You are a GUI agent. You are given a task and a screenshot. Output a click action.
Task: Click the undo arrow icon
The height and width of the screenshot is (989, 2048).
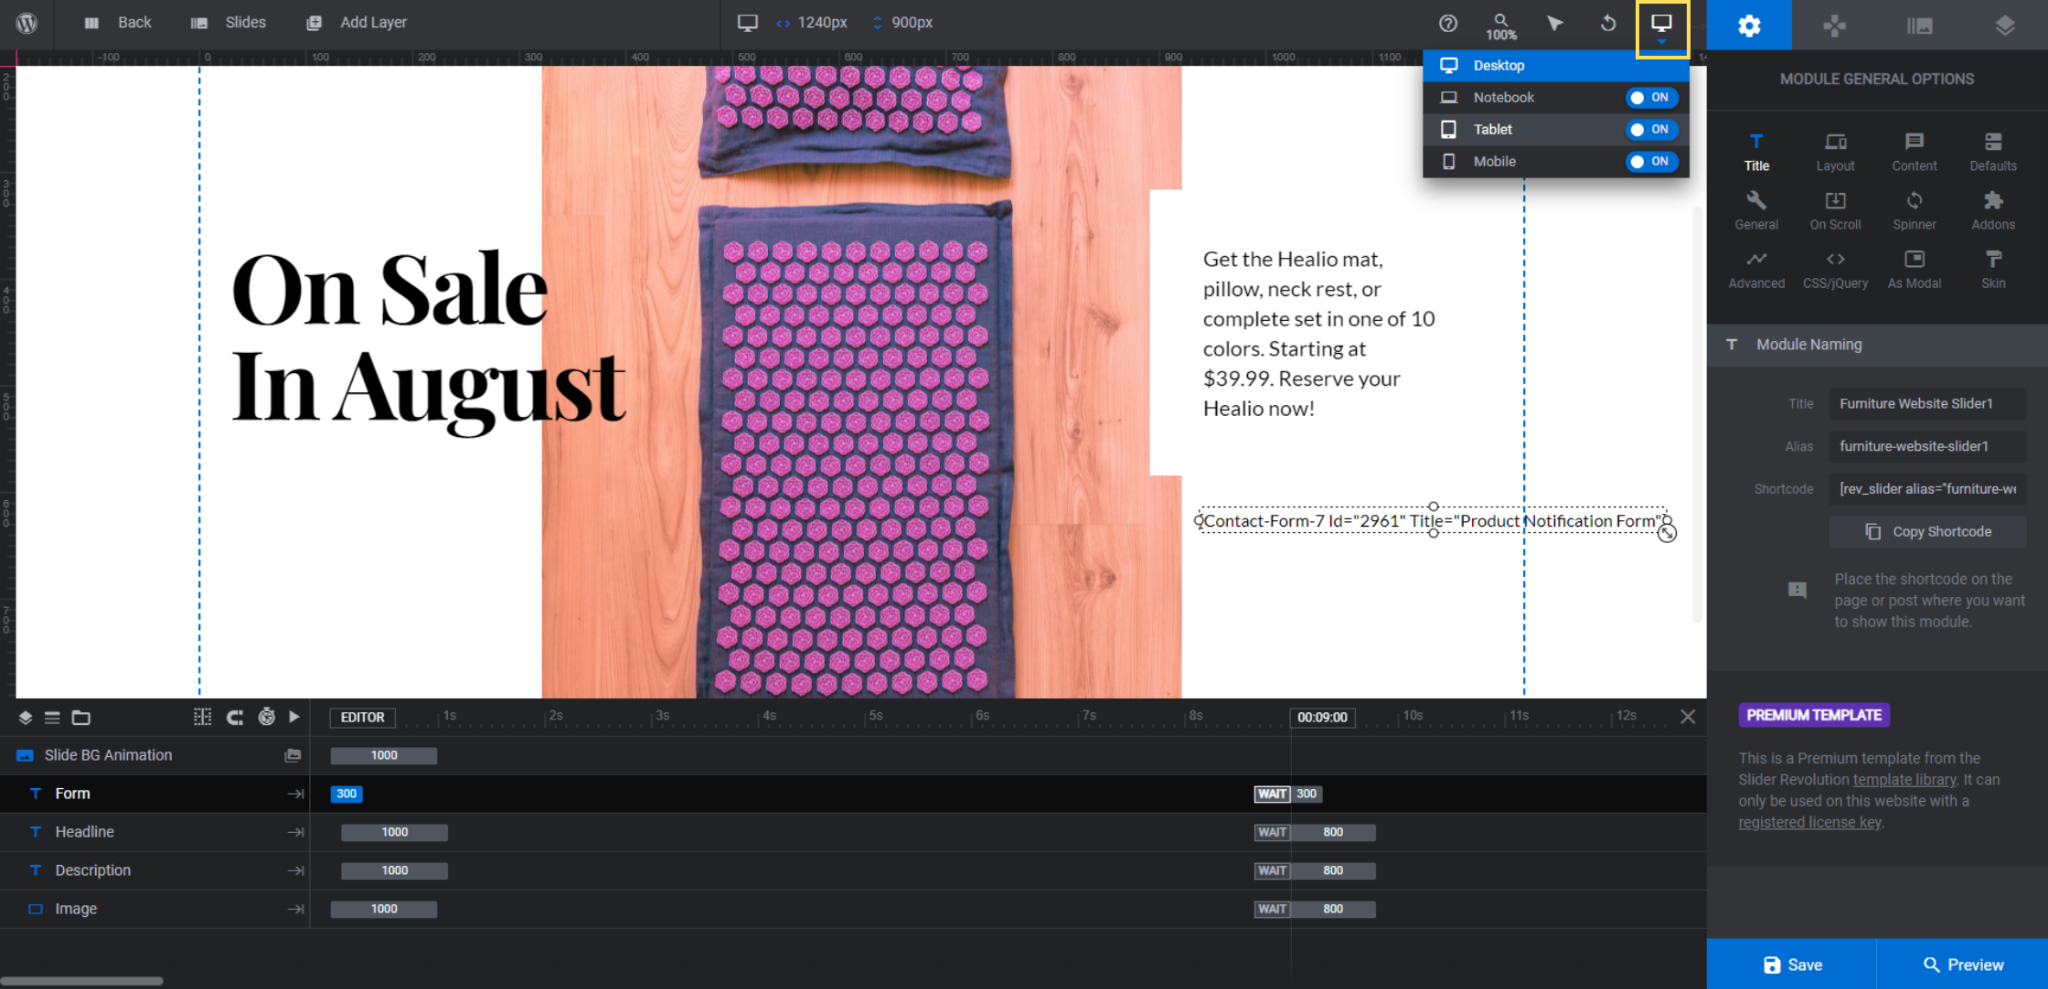1608,23
